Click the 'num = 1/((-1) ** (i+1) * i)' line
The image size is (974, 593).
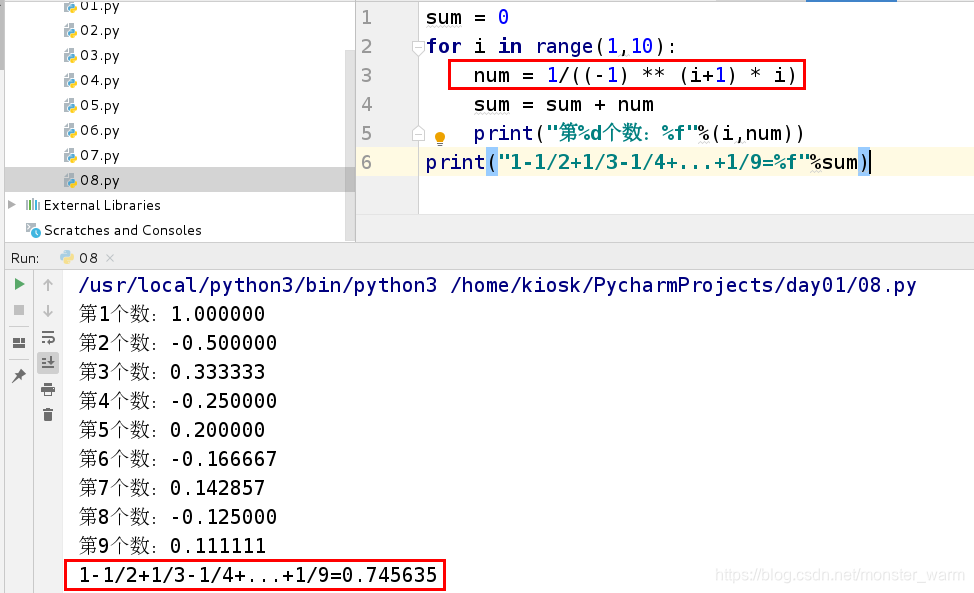[634, 75]
